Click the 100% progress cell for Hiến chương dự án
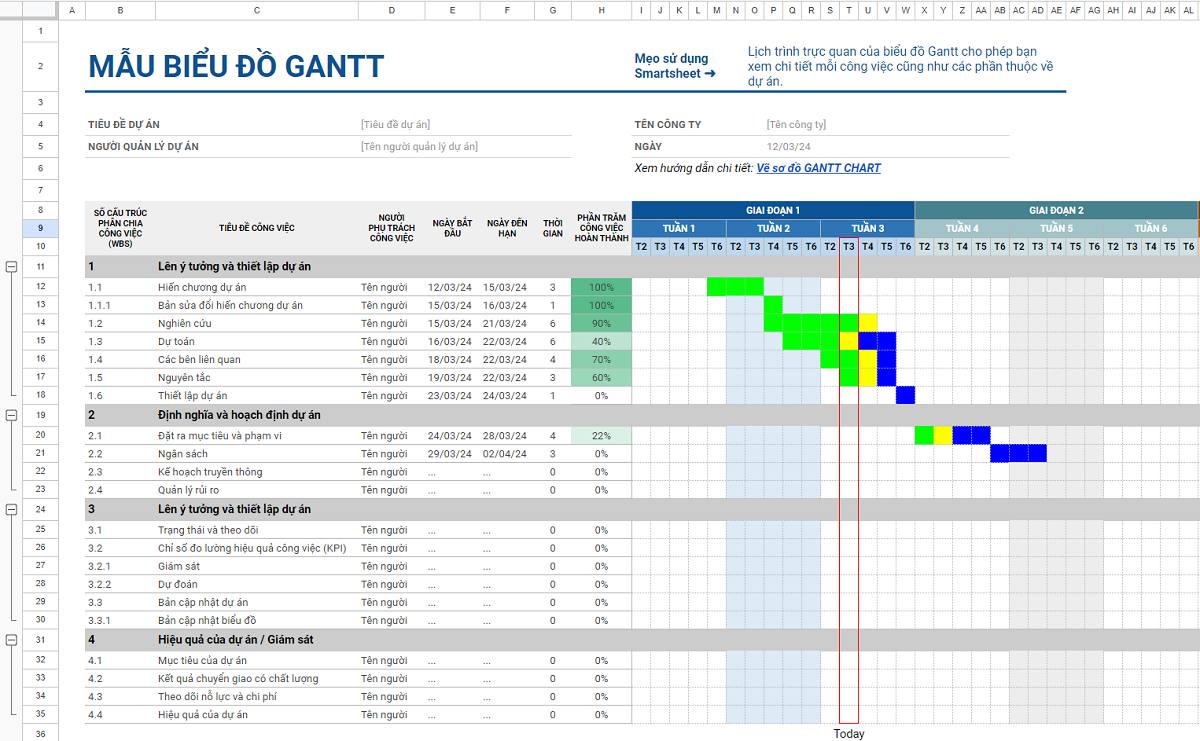 (601, 288)
